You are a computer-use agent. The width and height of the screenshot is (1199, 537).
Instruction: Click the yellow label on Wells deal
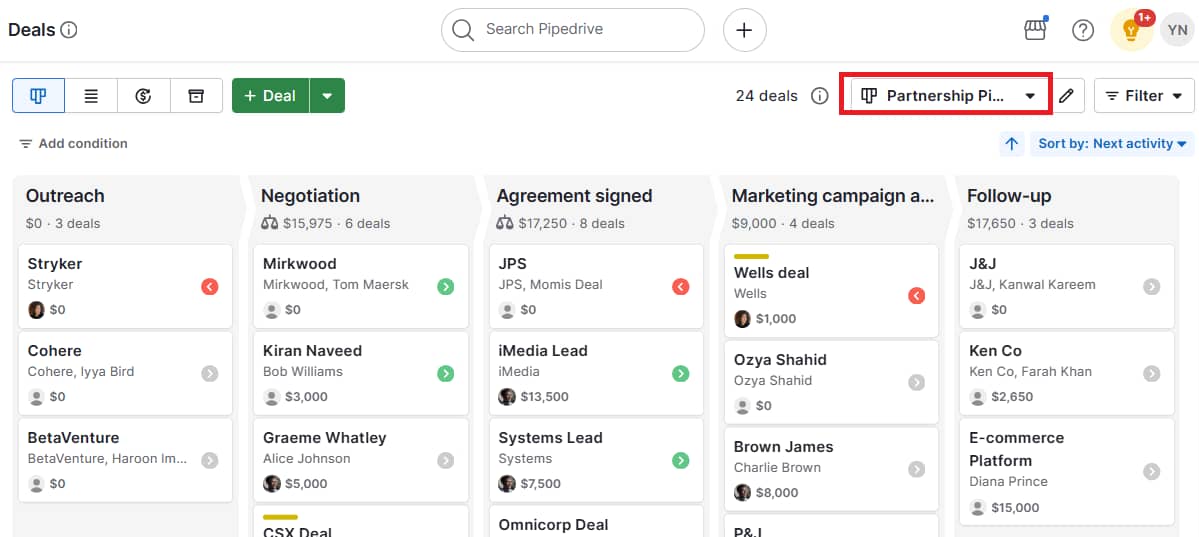751,256
